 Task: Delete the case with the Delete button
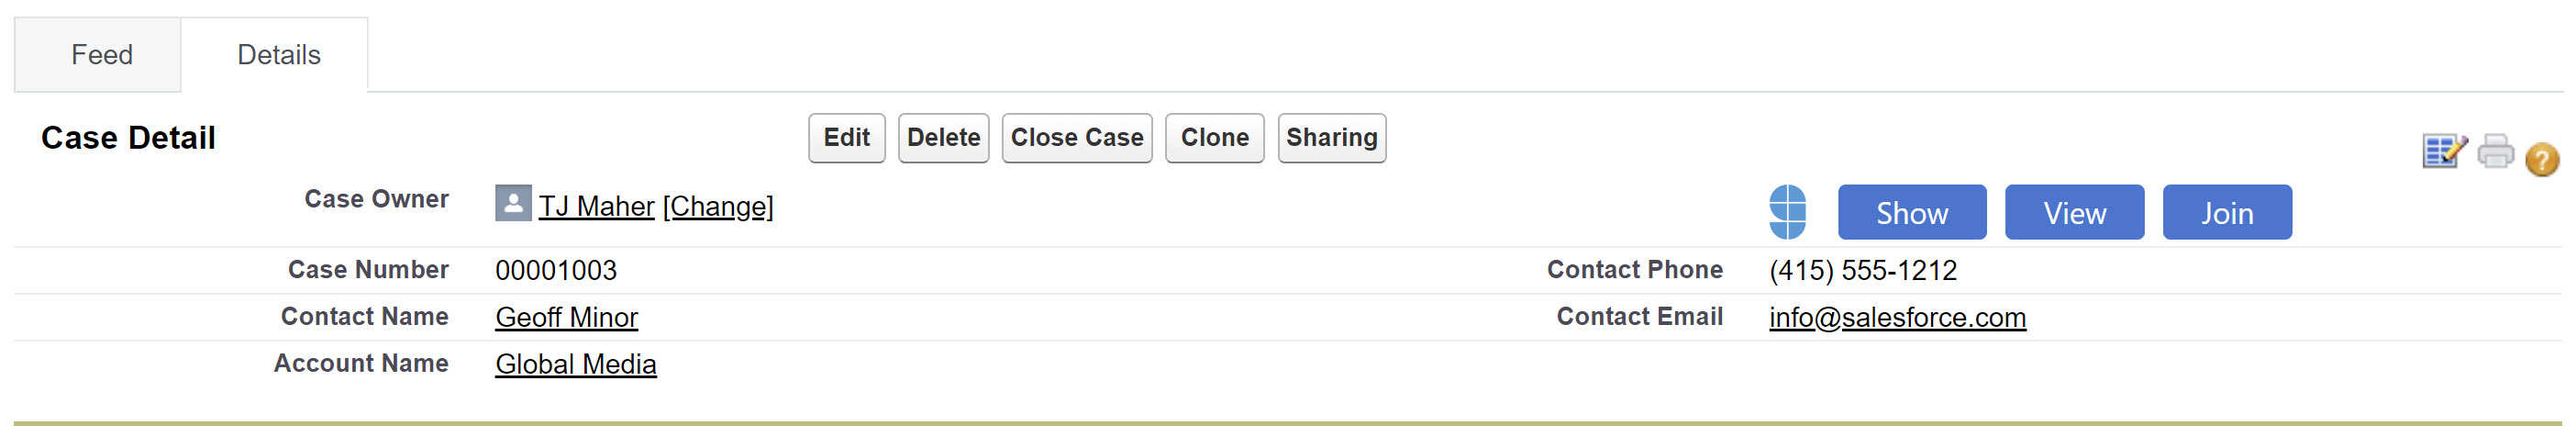[943, 138]
